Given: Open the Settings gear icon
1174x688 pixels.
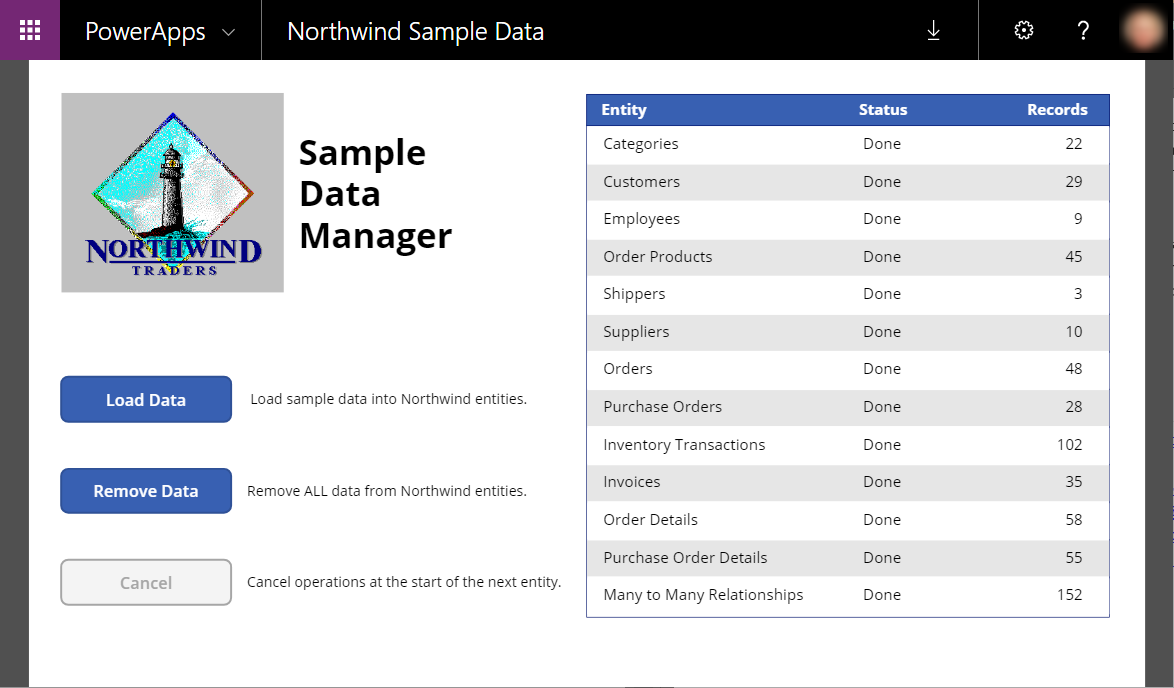Looking at the screenshot, I should point(1023,30).
